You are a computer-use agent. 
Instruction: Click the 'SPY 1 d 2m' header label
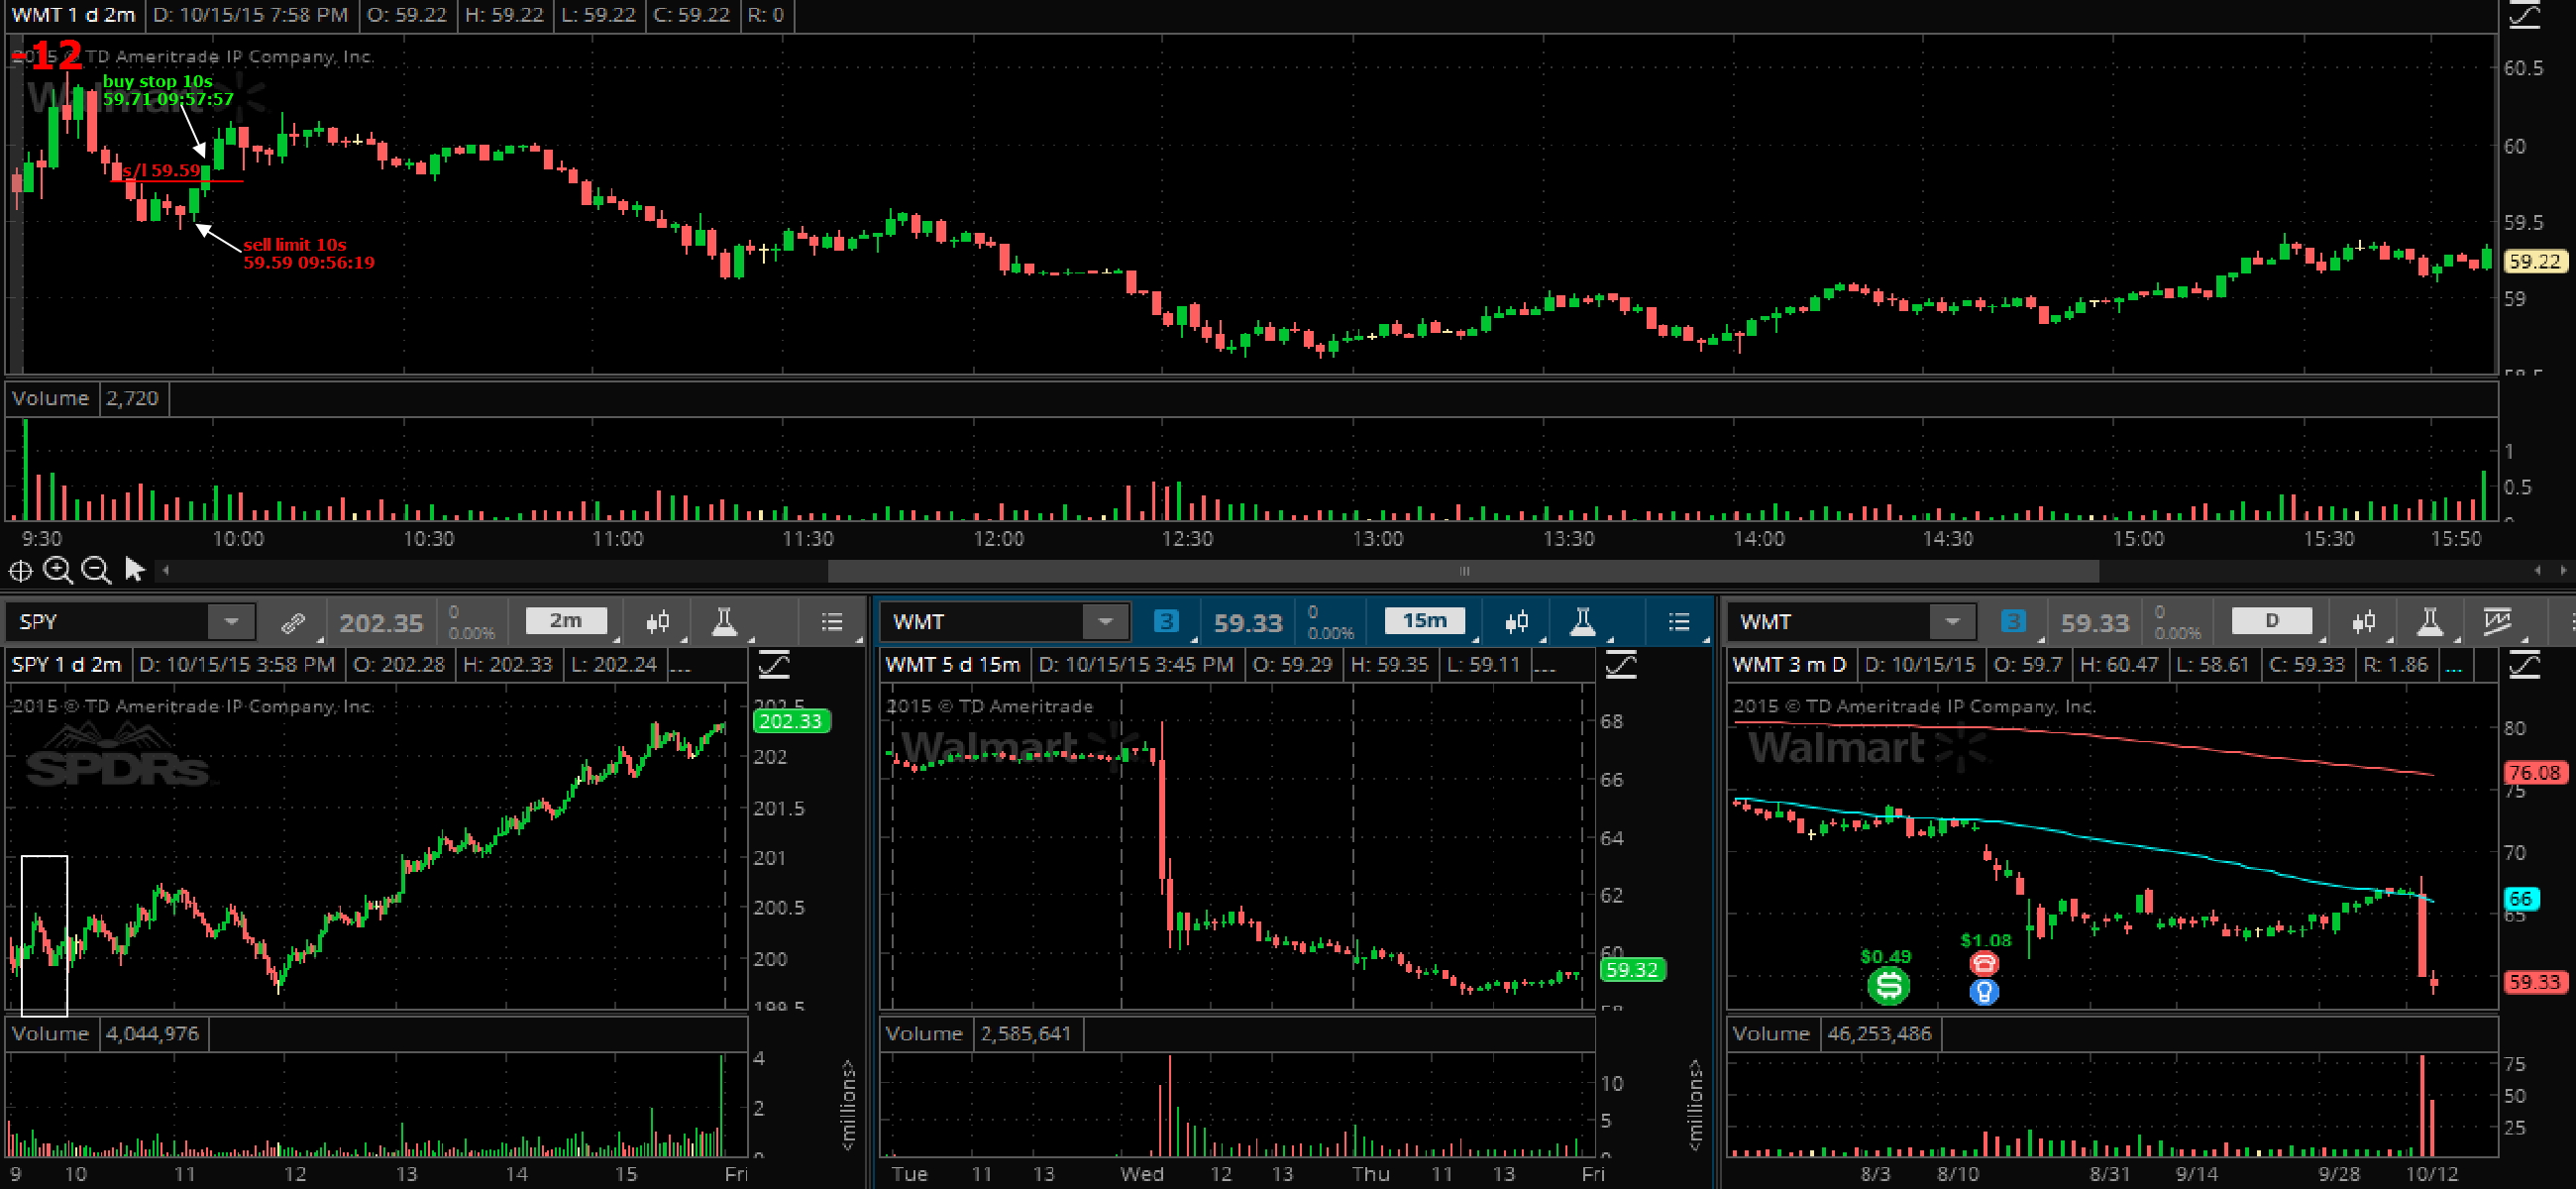click(67, 665)
